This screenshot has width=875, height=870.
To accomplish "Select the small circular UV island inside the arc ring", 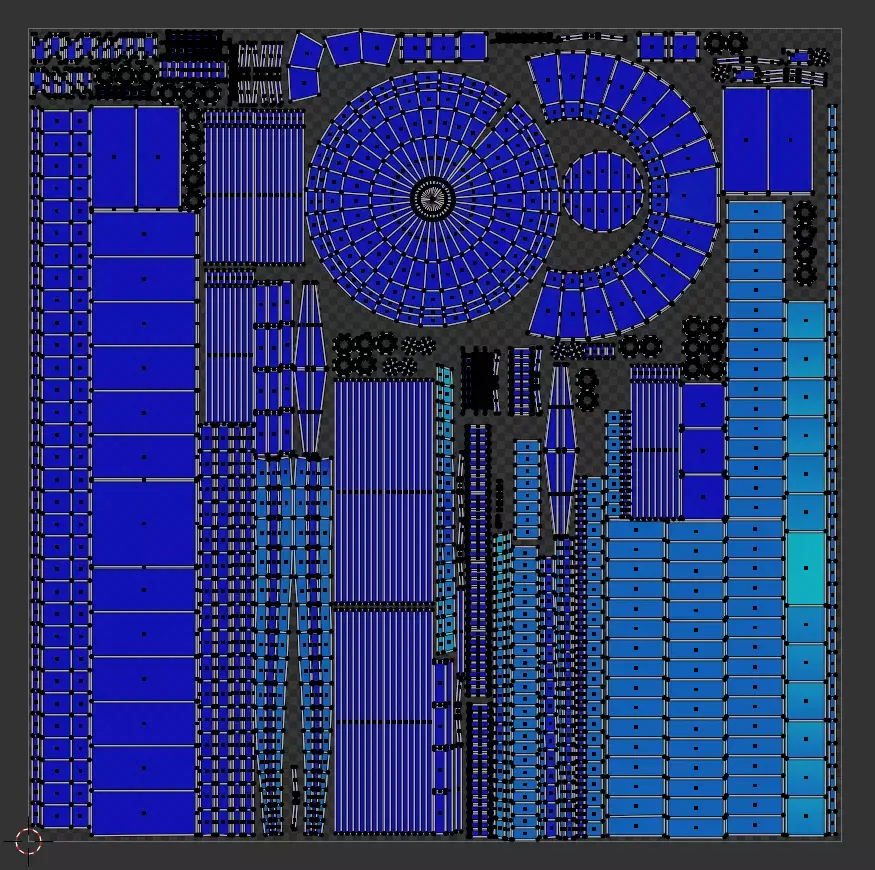I will click(603, 191).
